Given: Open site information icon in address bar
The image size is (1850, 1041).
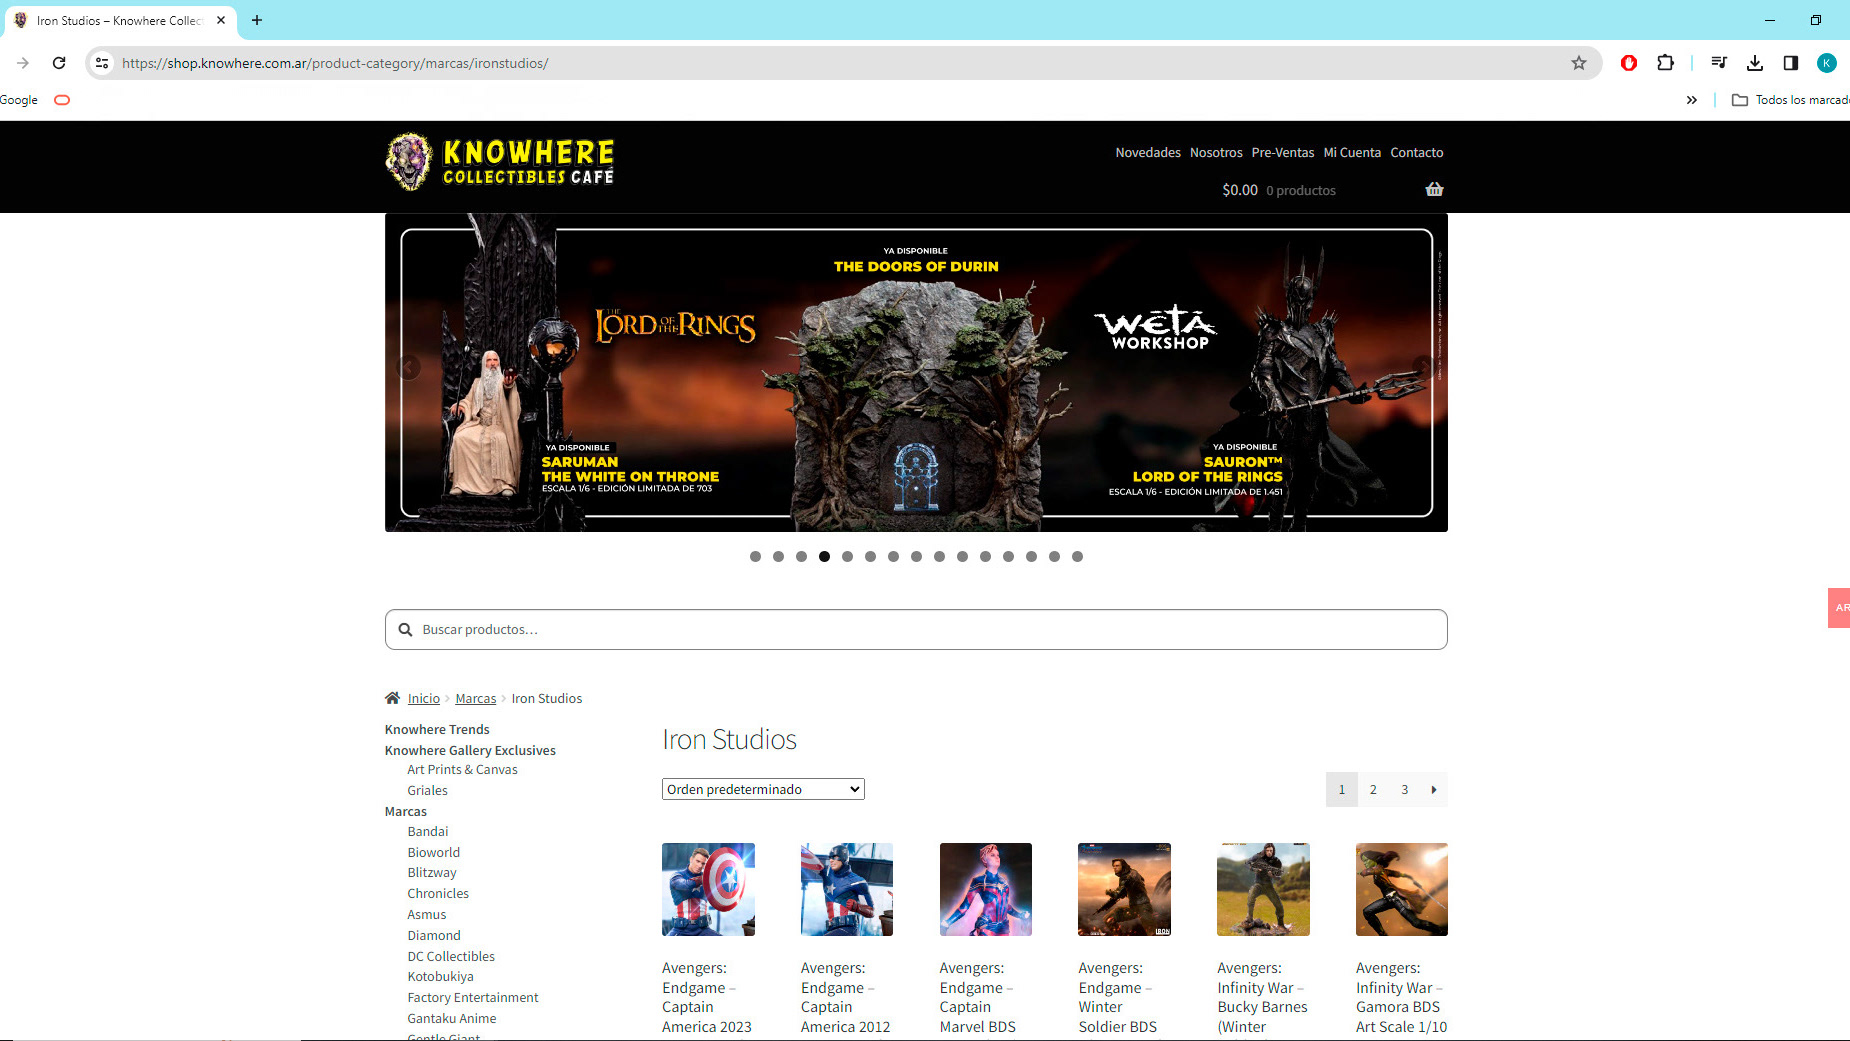Looking at the screenshot, I should tap(101, 63).
